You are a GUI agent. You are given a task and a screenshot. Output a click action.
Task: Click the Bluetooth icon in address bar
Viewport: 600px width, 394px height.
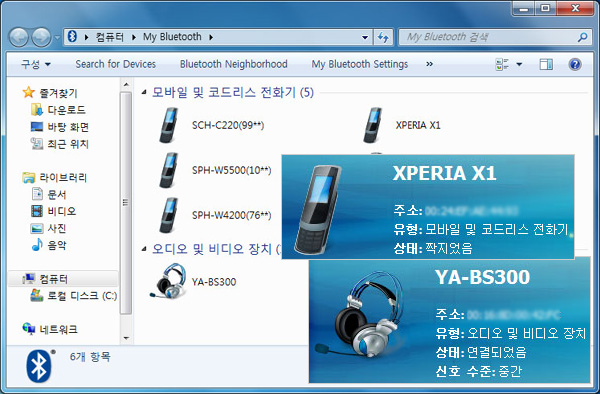pos(72,37)
